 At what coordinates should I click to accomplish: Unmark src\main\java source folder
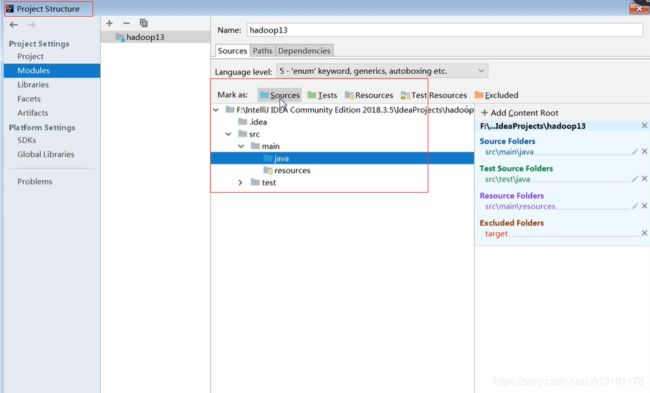click(644, 151)
